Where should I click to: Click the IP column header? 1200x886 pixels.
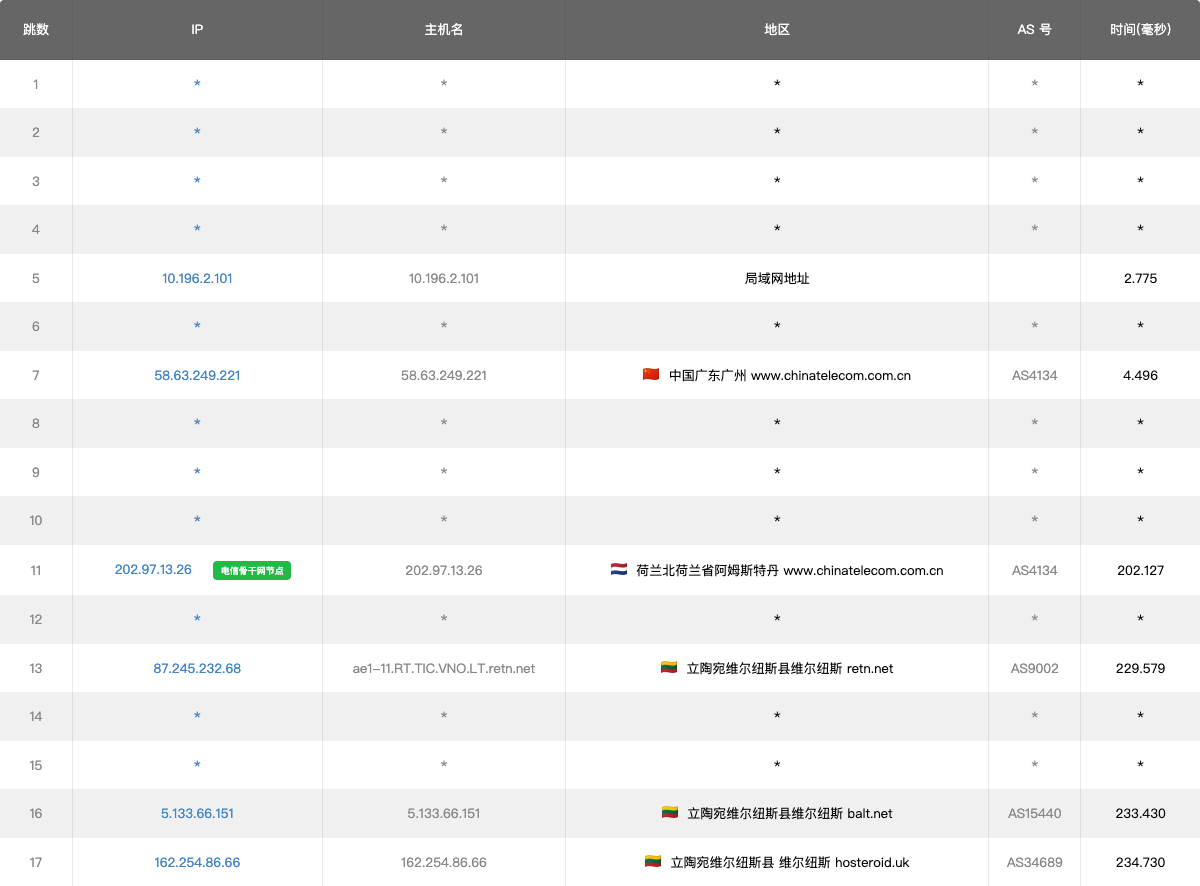197,30
